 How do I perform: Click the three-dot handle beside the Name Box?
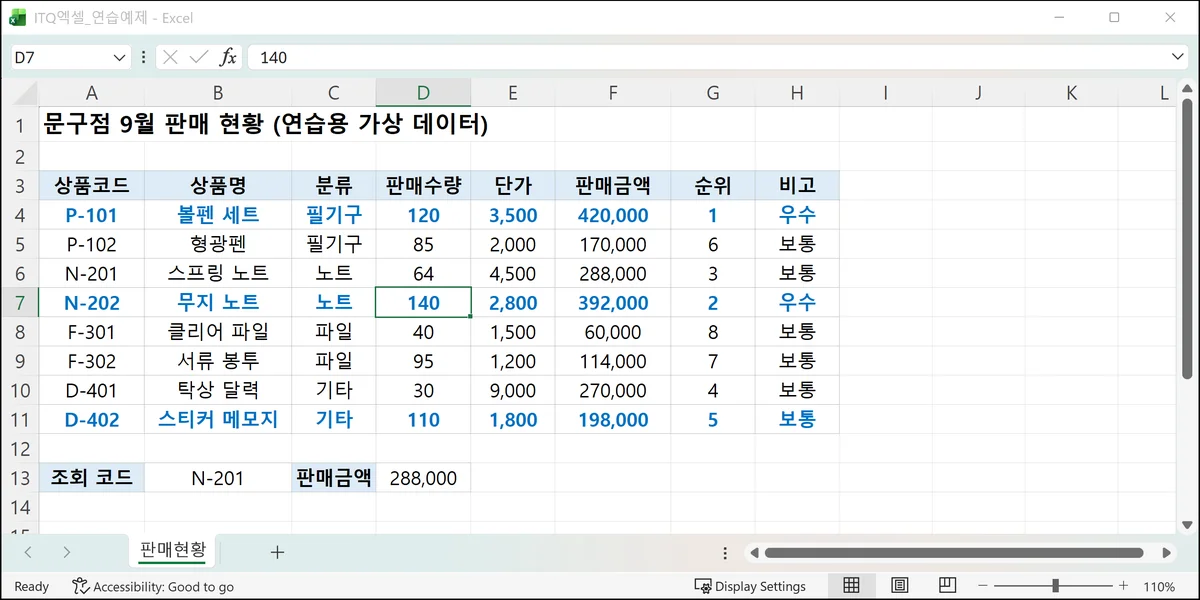pyautogui.click(x=144, y=57)
